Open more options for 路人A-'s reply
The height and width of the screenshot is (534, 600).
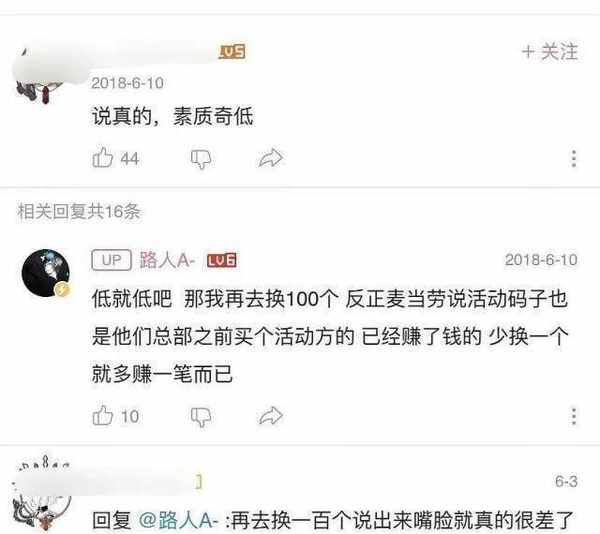574,416
